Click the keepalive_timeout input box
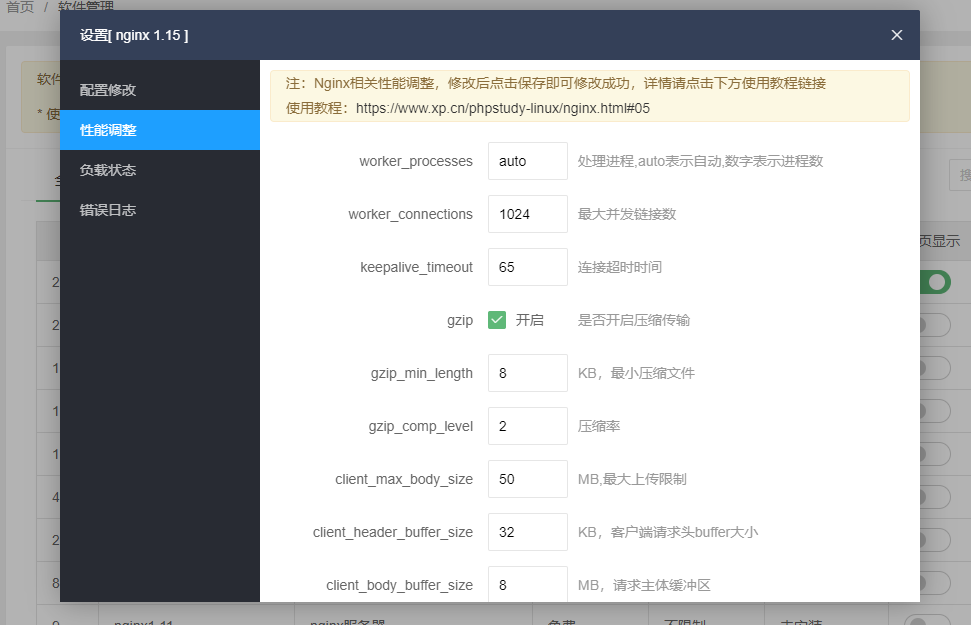Screen dimensions: 971x625 click(x=527, y=267)
